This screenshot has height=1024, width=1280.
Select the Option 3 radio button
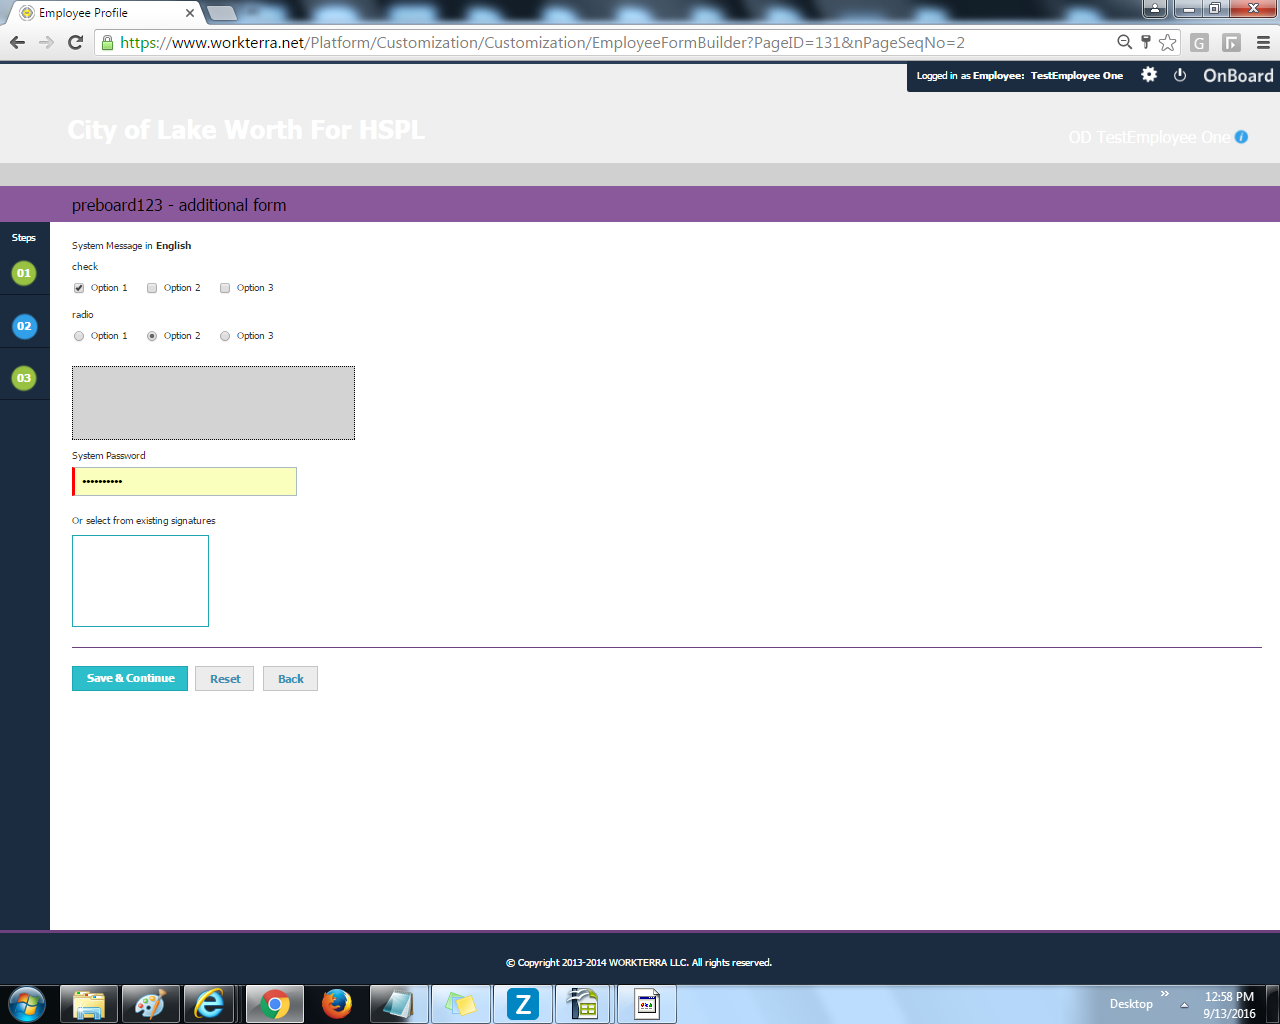tap(225, 336)
